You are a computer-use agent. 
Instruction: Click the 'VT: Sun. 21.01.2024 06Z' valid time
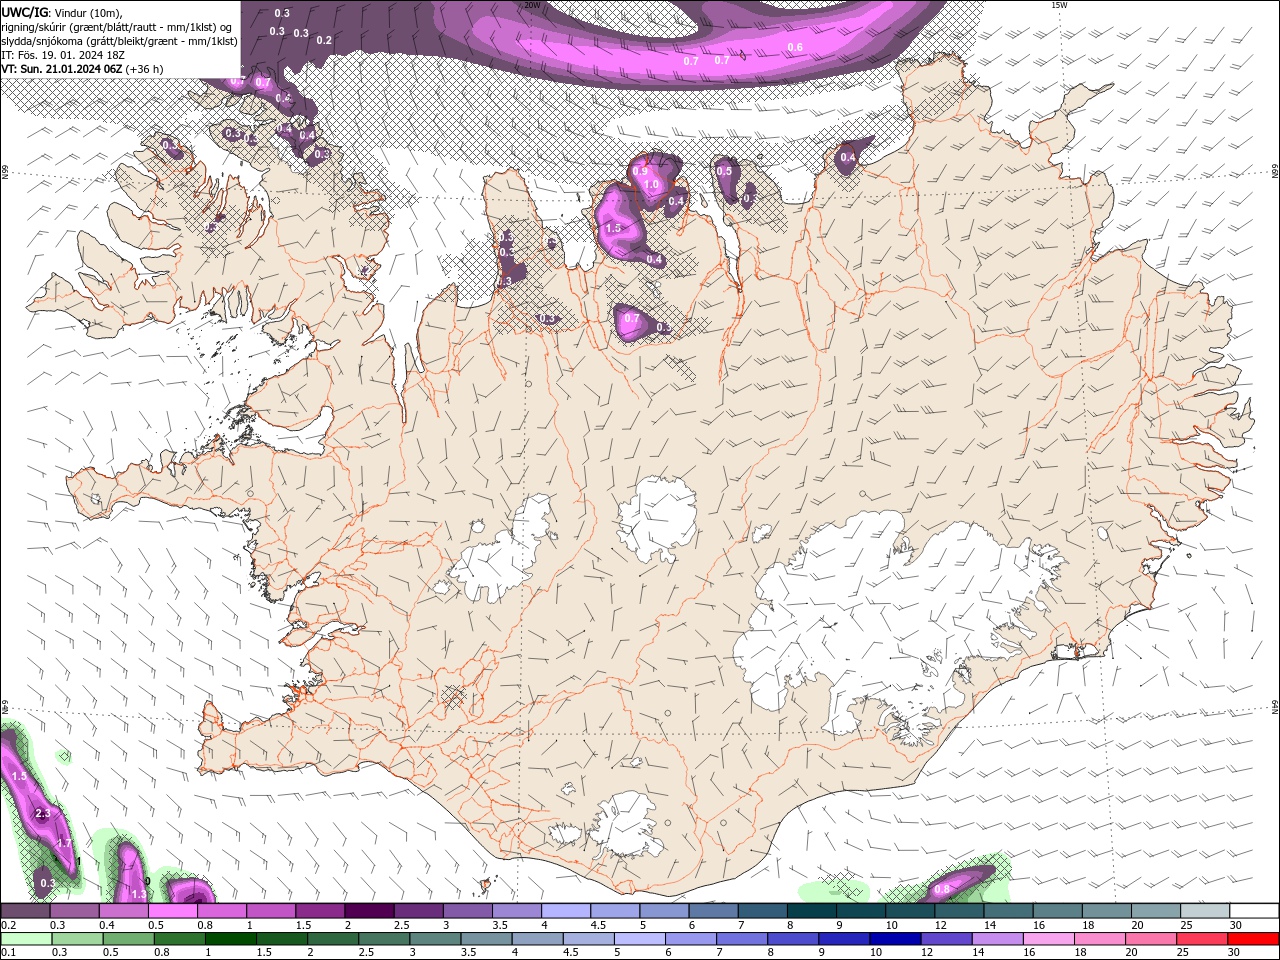62,69
